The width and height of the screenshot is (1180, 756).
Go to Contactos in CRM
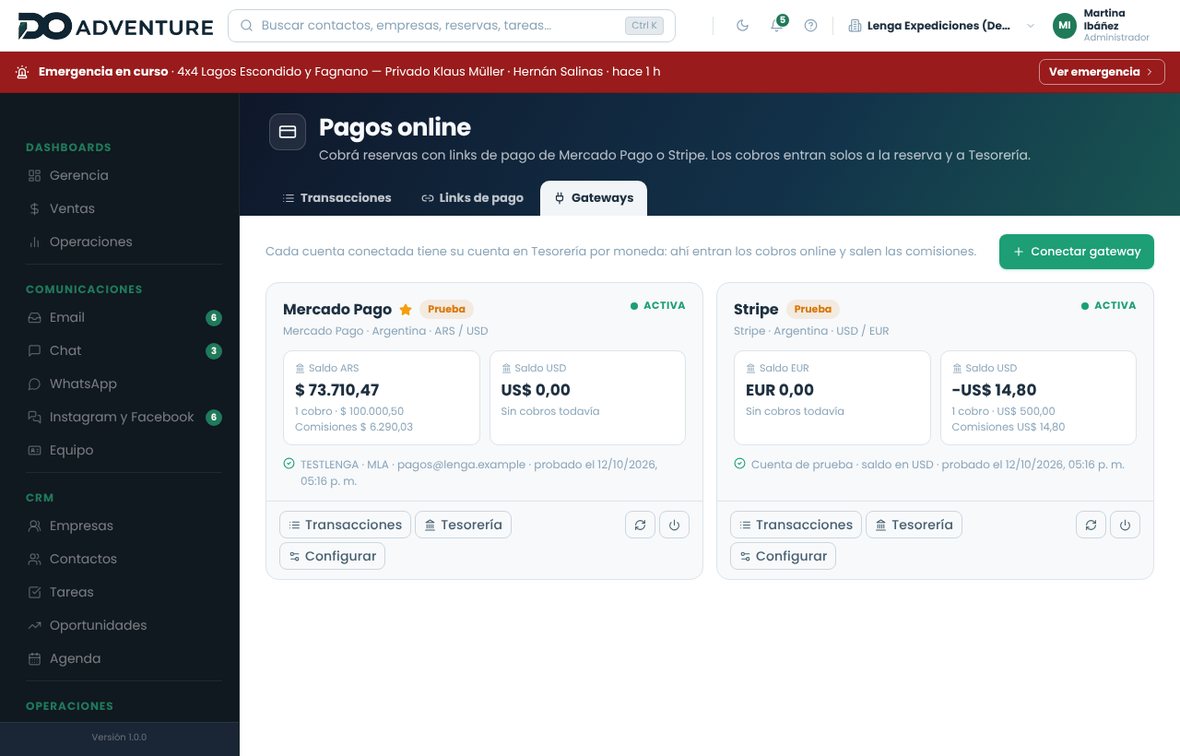tap(123, 559)
